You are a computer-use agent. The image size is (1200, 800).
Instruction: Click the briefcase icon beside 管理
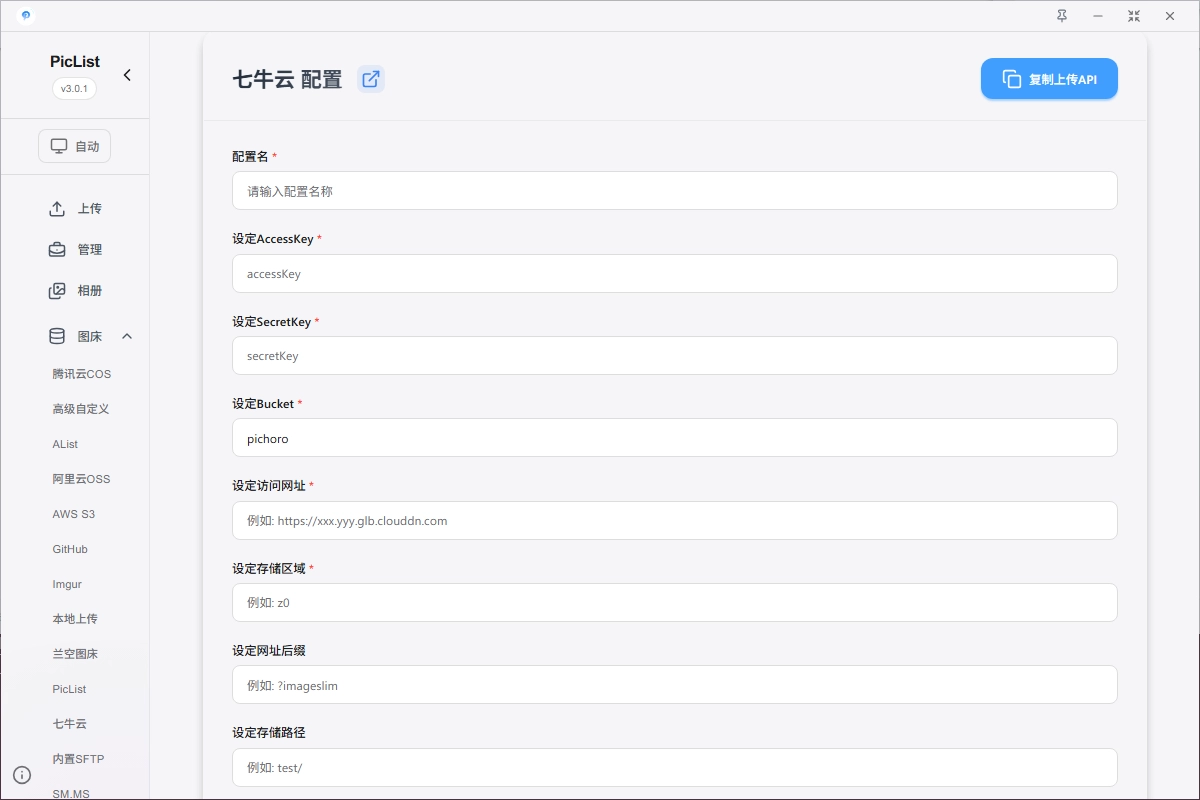pos(57,250)
